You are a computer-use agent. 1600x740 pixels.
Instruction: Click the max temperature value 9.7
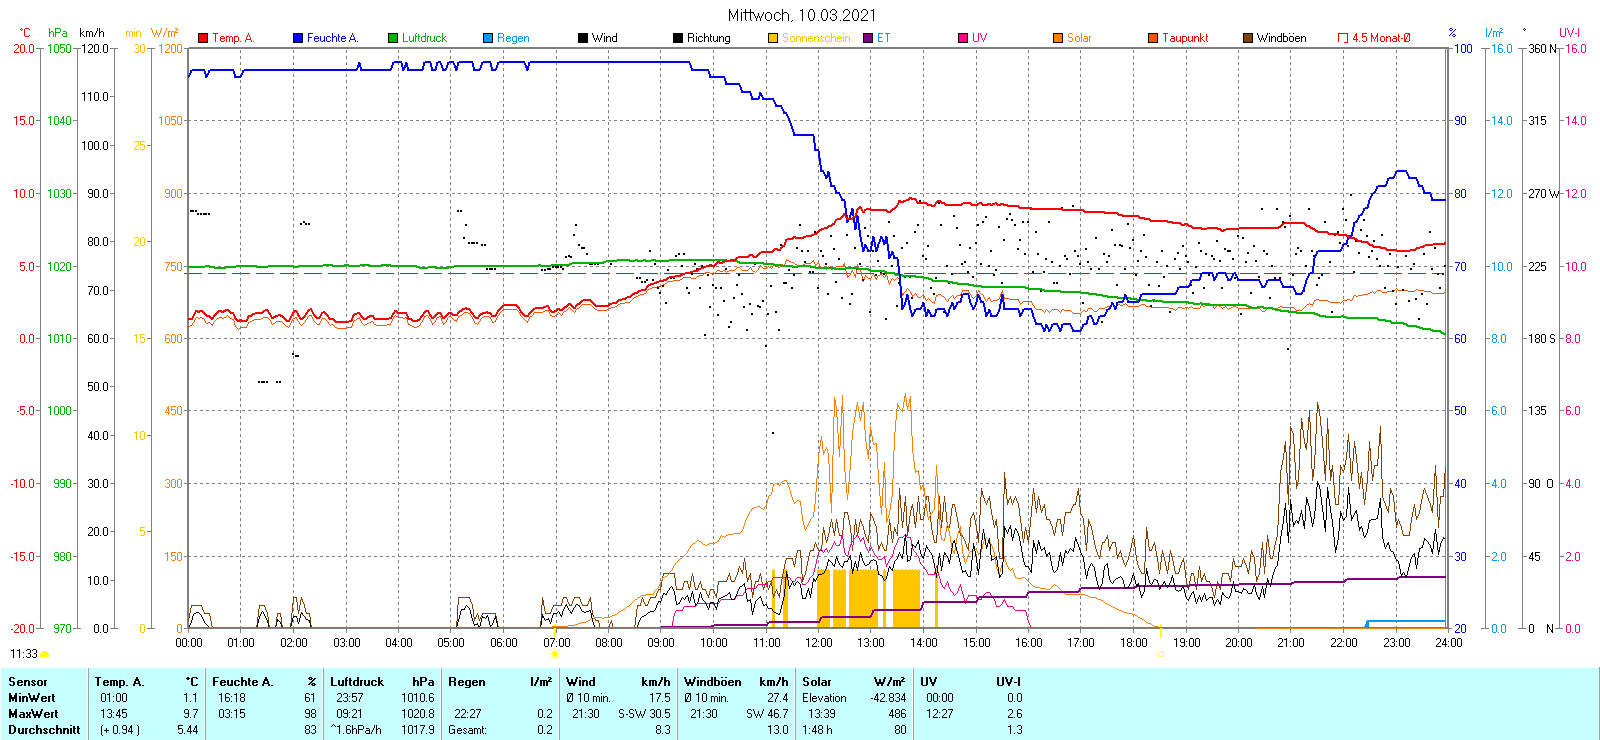tap(190, 714)
